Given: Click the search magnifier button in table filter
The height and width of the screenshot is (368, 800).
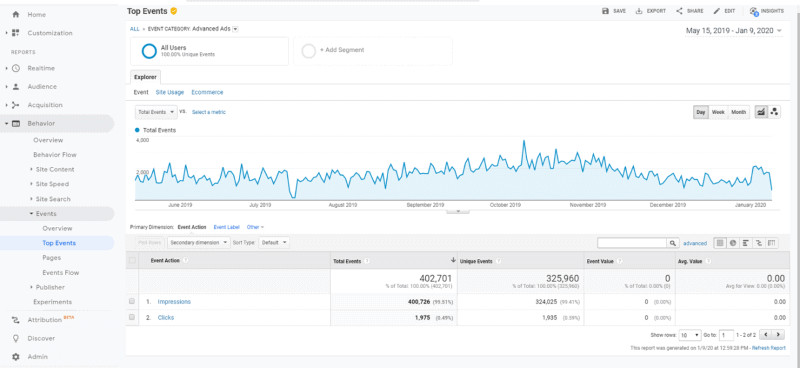Looking at the screenshot, I should pyautogui.click(x=673, y=243).
